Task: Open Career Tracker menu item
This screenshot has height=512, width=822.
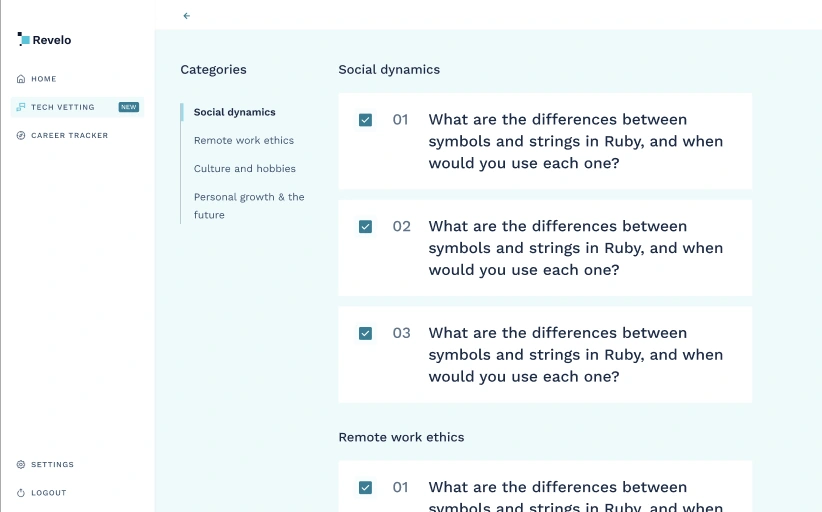Action: point(69,135)
